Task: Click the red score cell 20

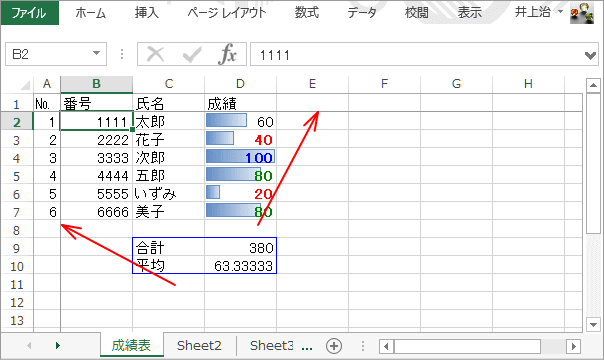Action: [240, 194]
